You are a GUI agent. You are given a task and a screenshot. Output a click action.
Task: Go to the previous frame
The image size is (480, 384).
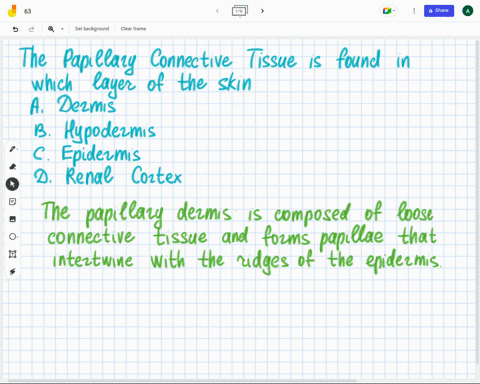pos(217,11)
